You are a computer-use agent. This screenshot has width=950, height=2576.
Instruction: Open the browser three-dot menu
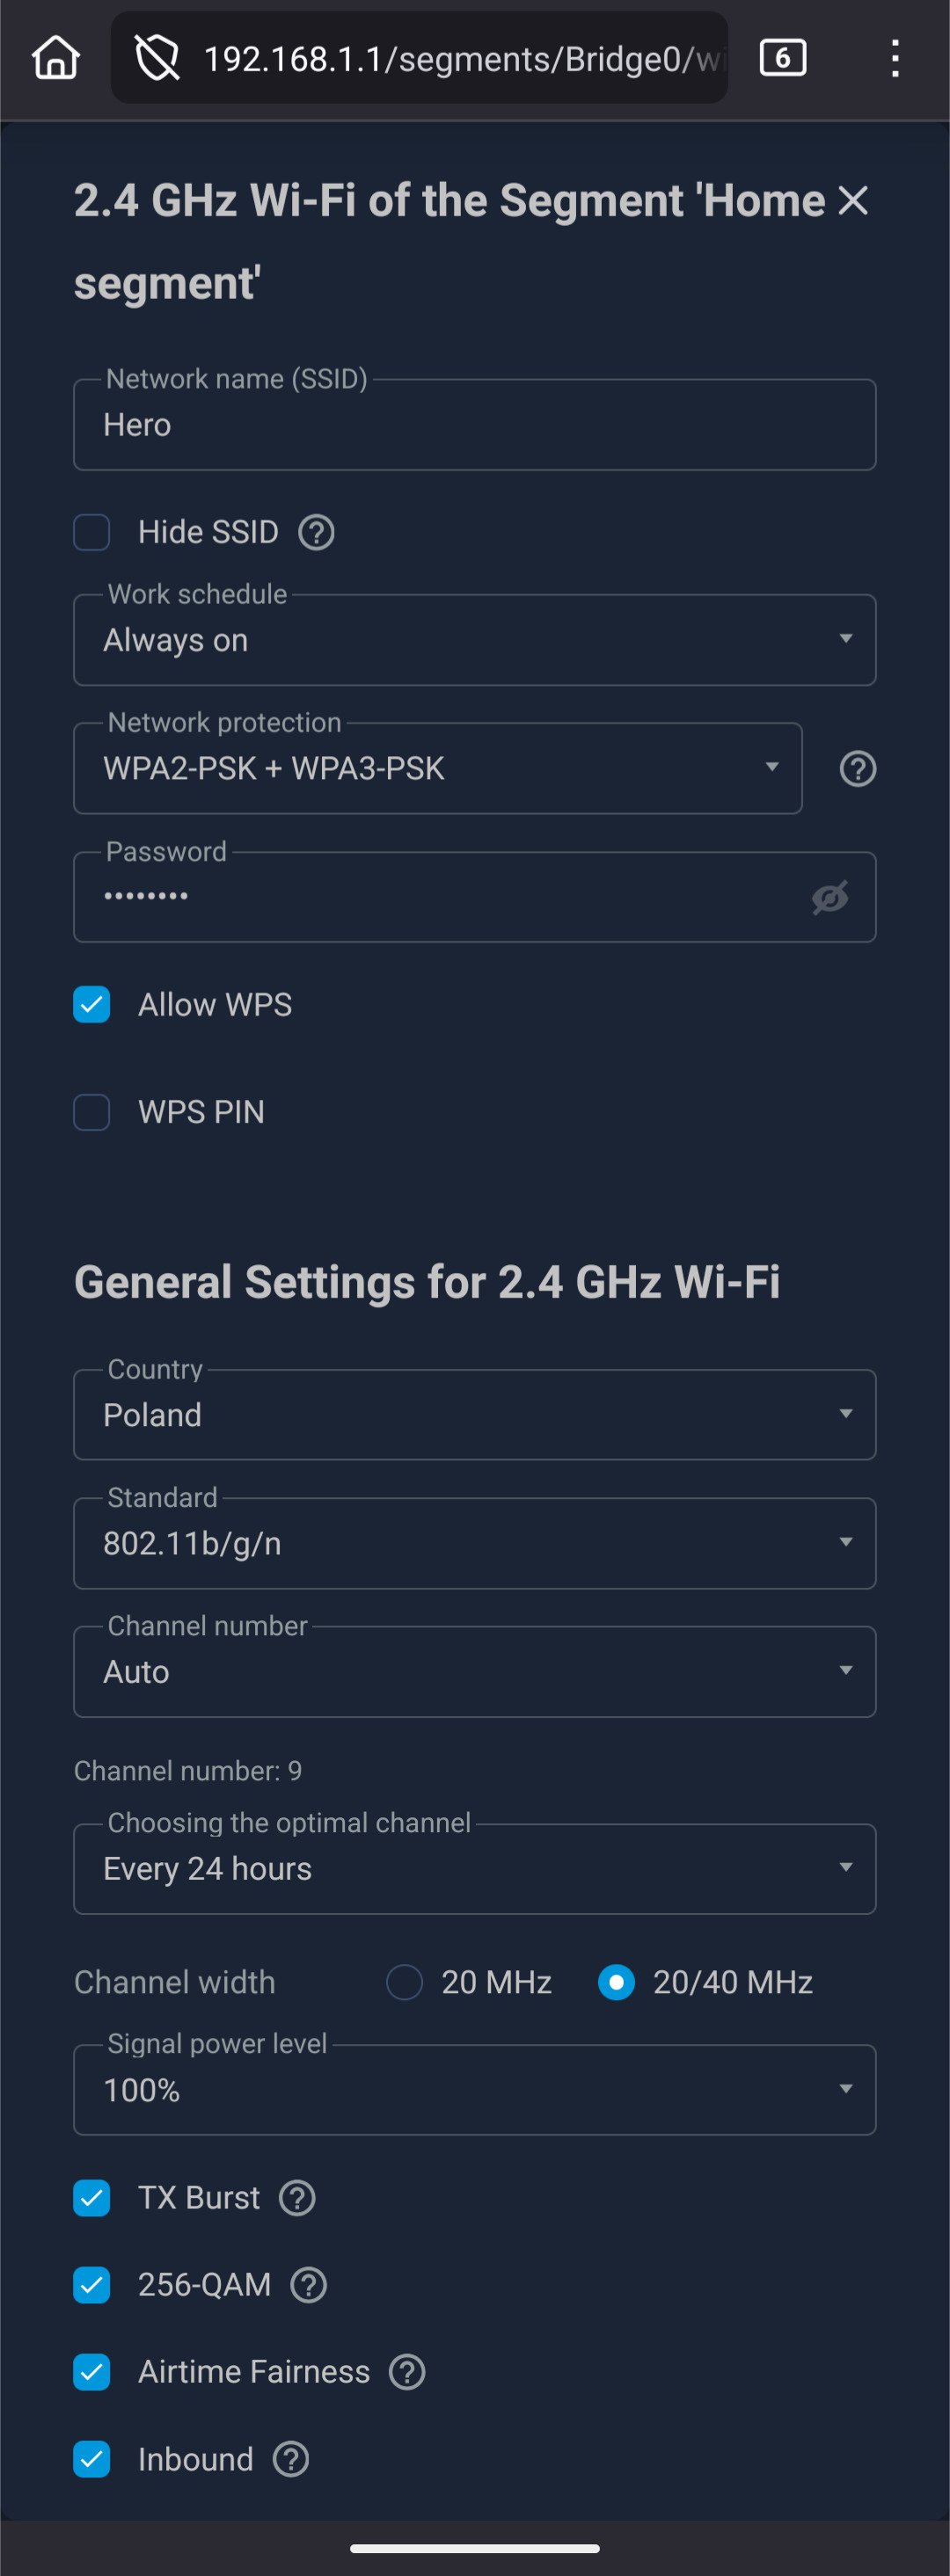coord(895,58)
